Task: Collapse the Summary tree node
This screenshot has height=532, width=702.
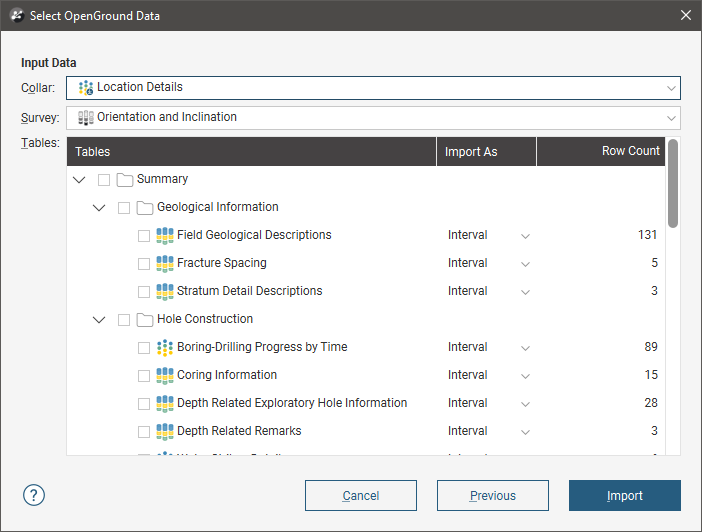Action: [x=80, y=180]
